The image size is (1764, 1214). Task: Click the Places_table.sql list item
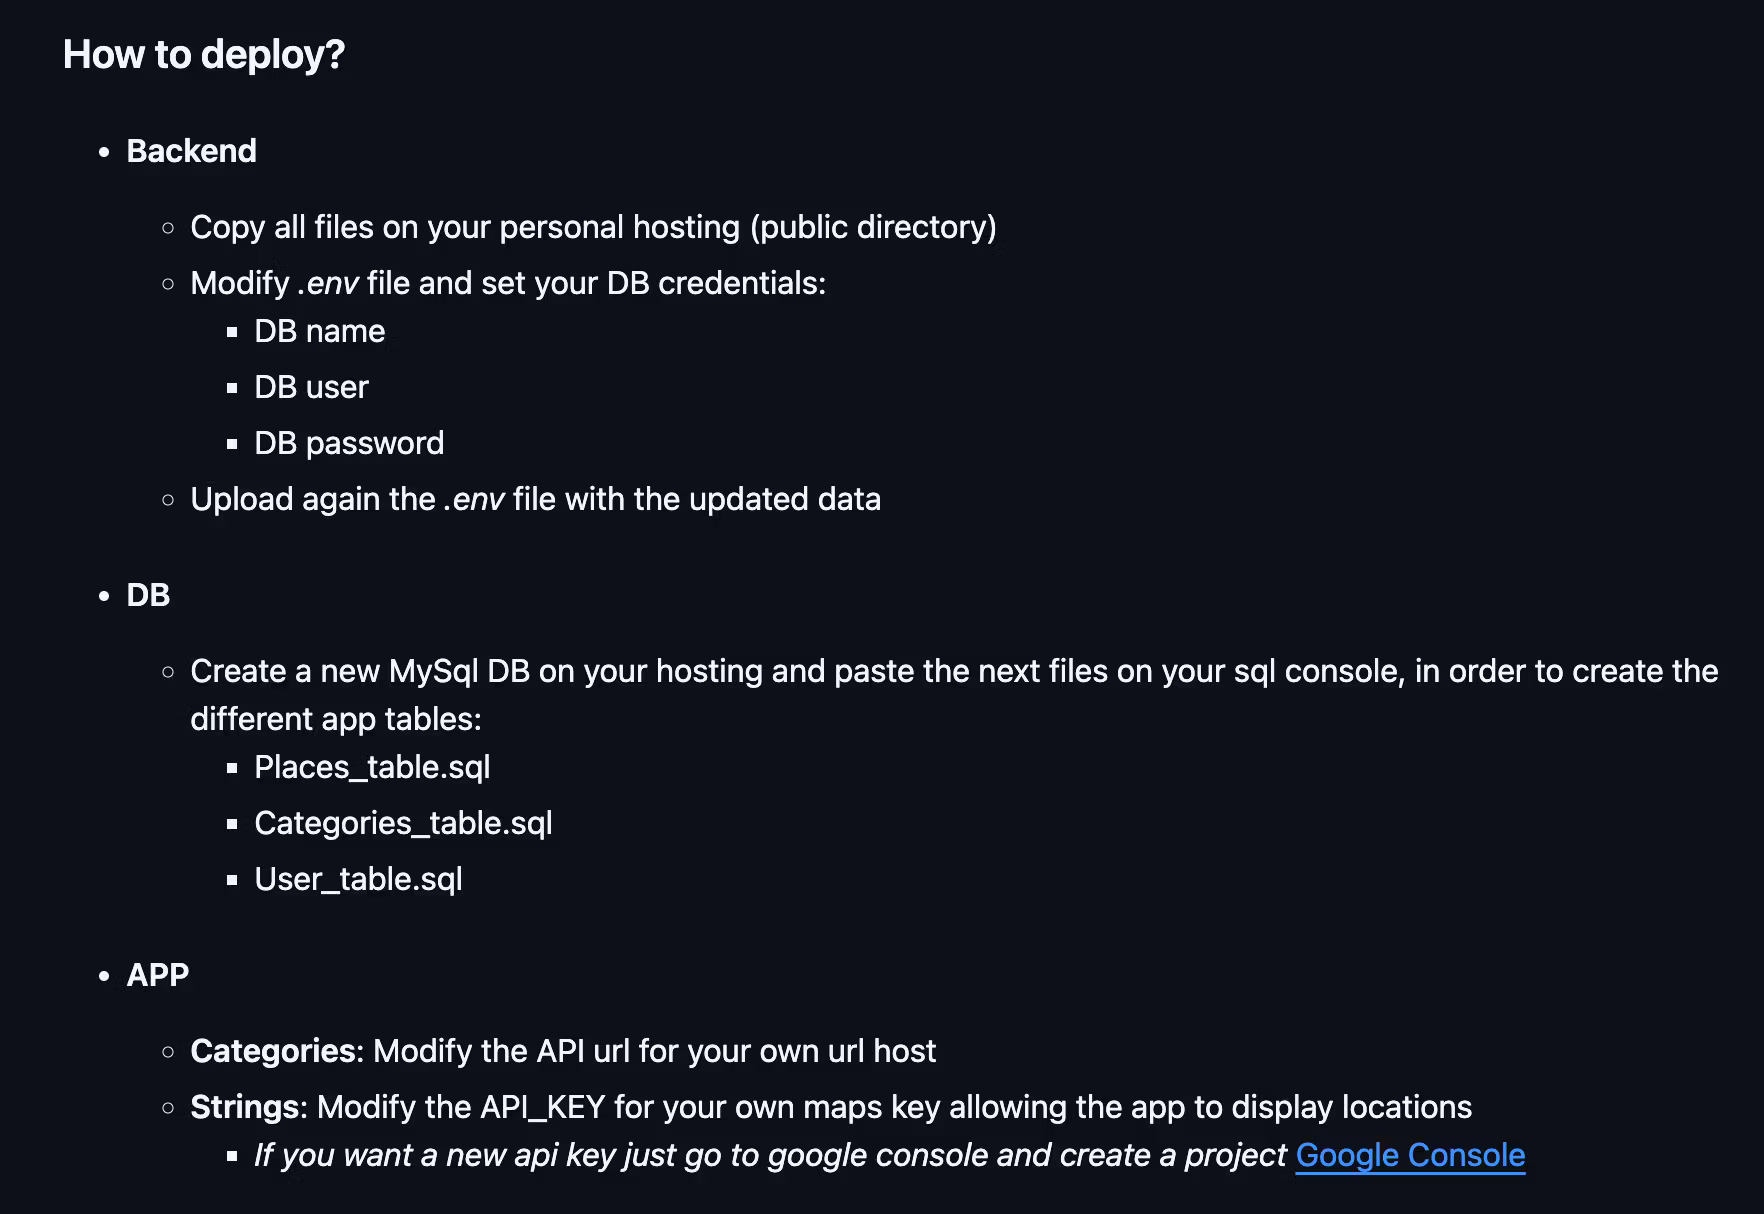tap(372, 767)
